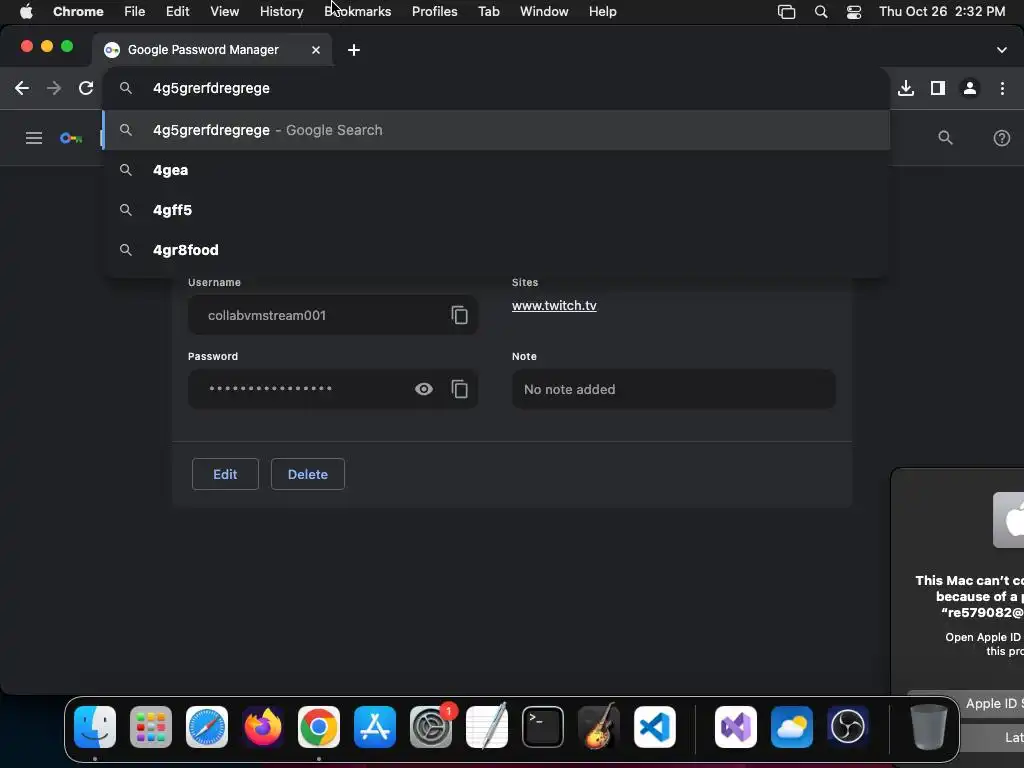Screen dimensions: 1024x768
Task: Open Visual Studio from the Dock
Action: [736, 726]
